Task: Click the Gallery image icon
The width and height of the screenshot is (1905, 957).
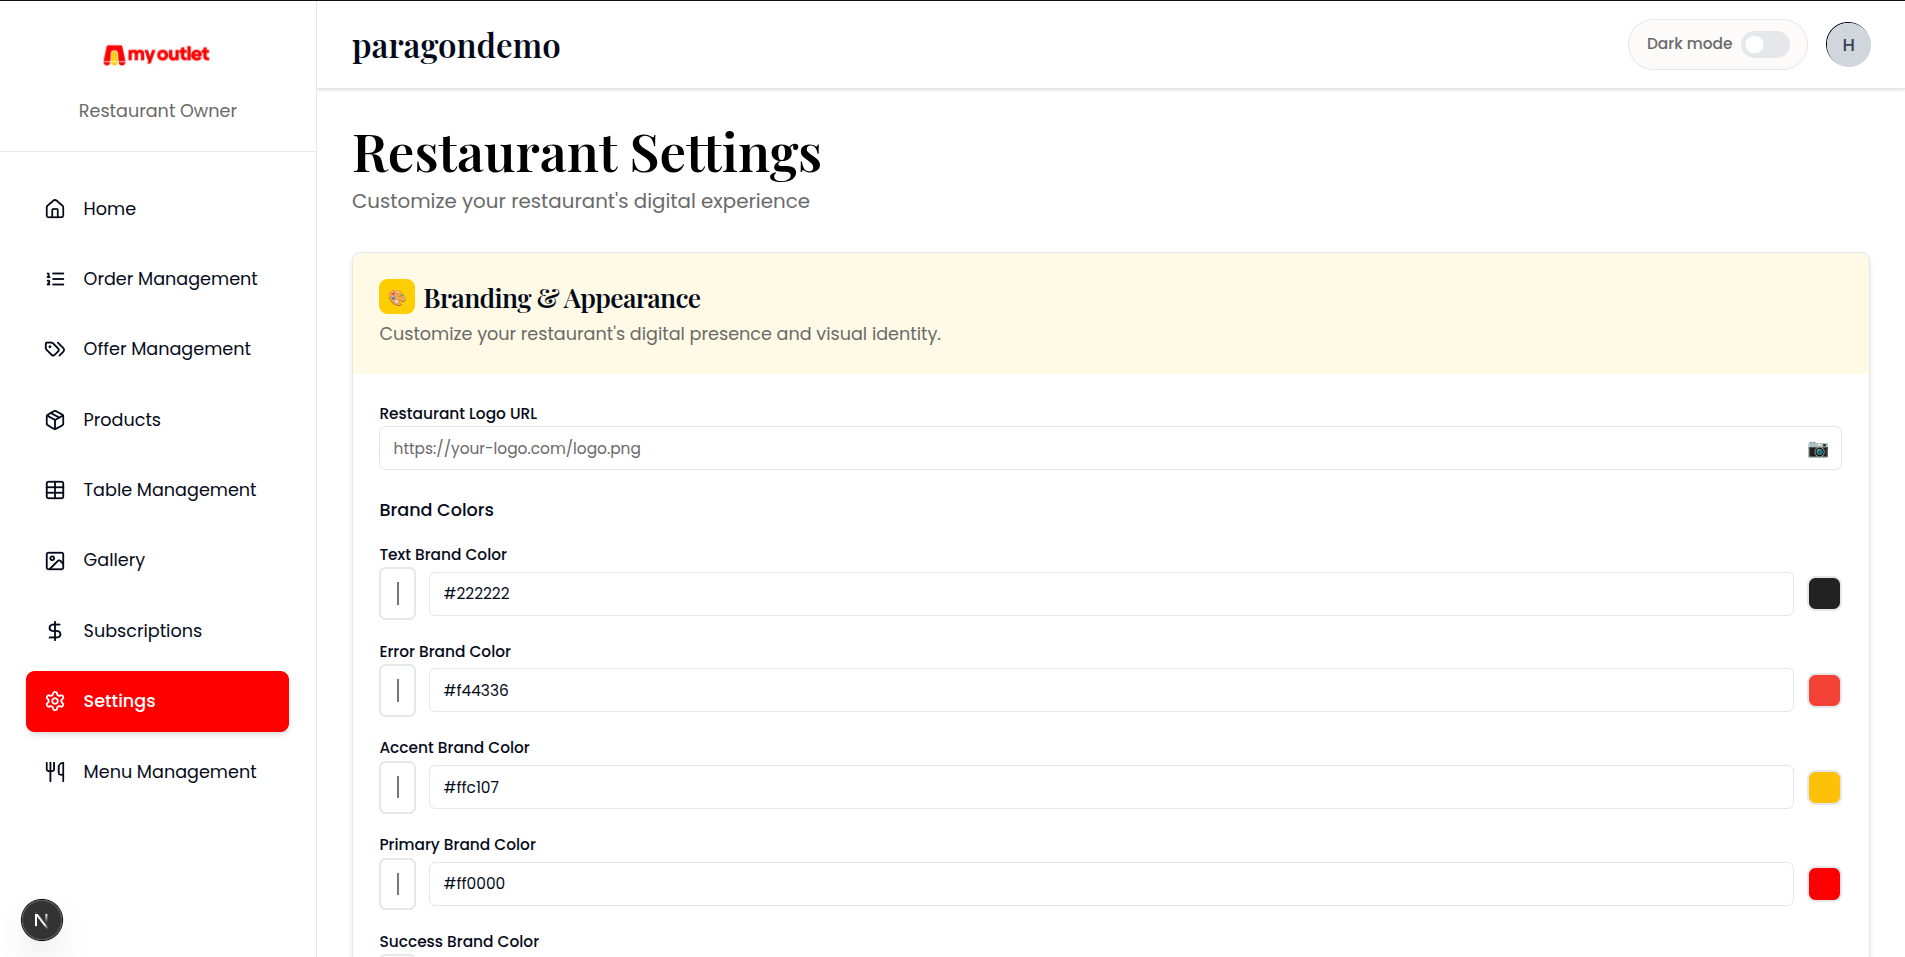Action: 55,561
